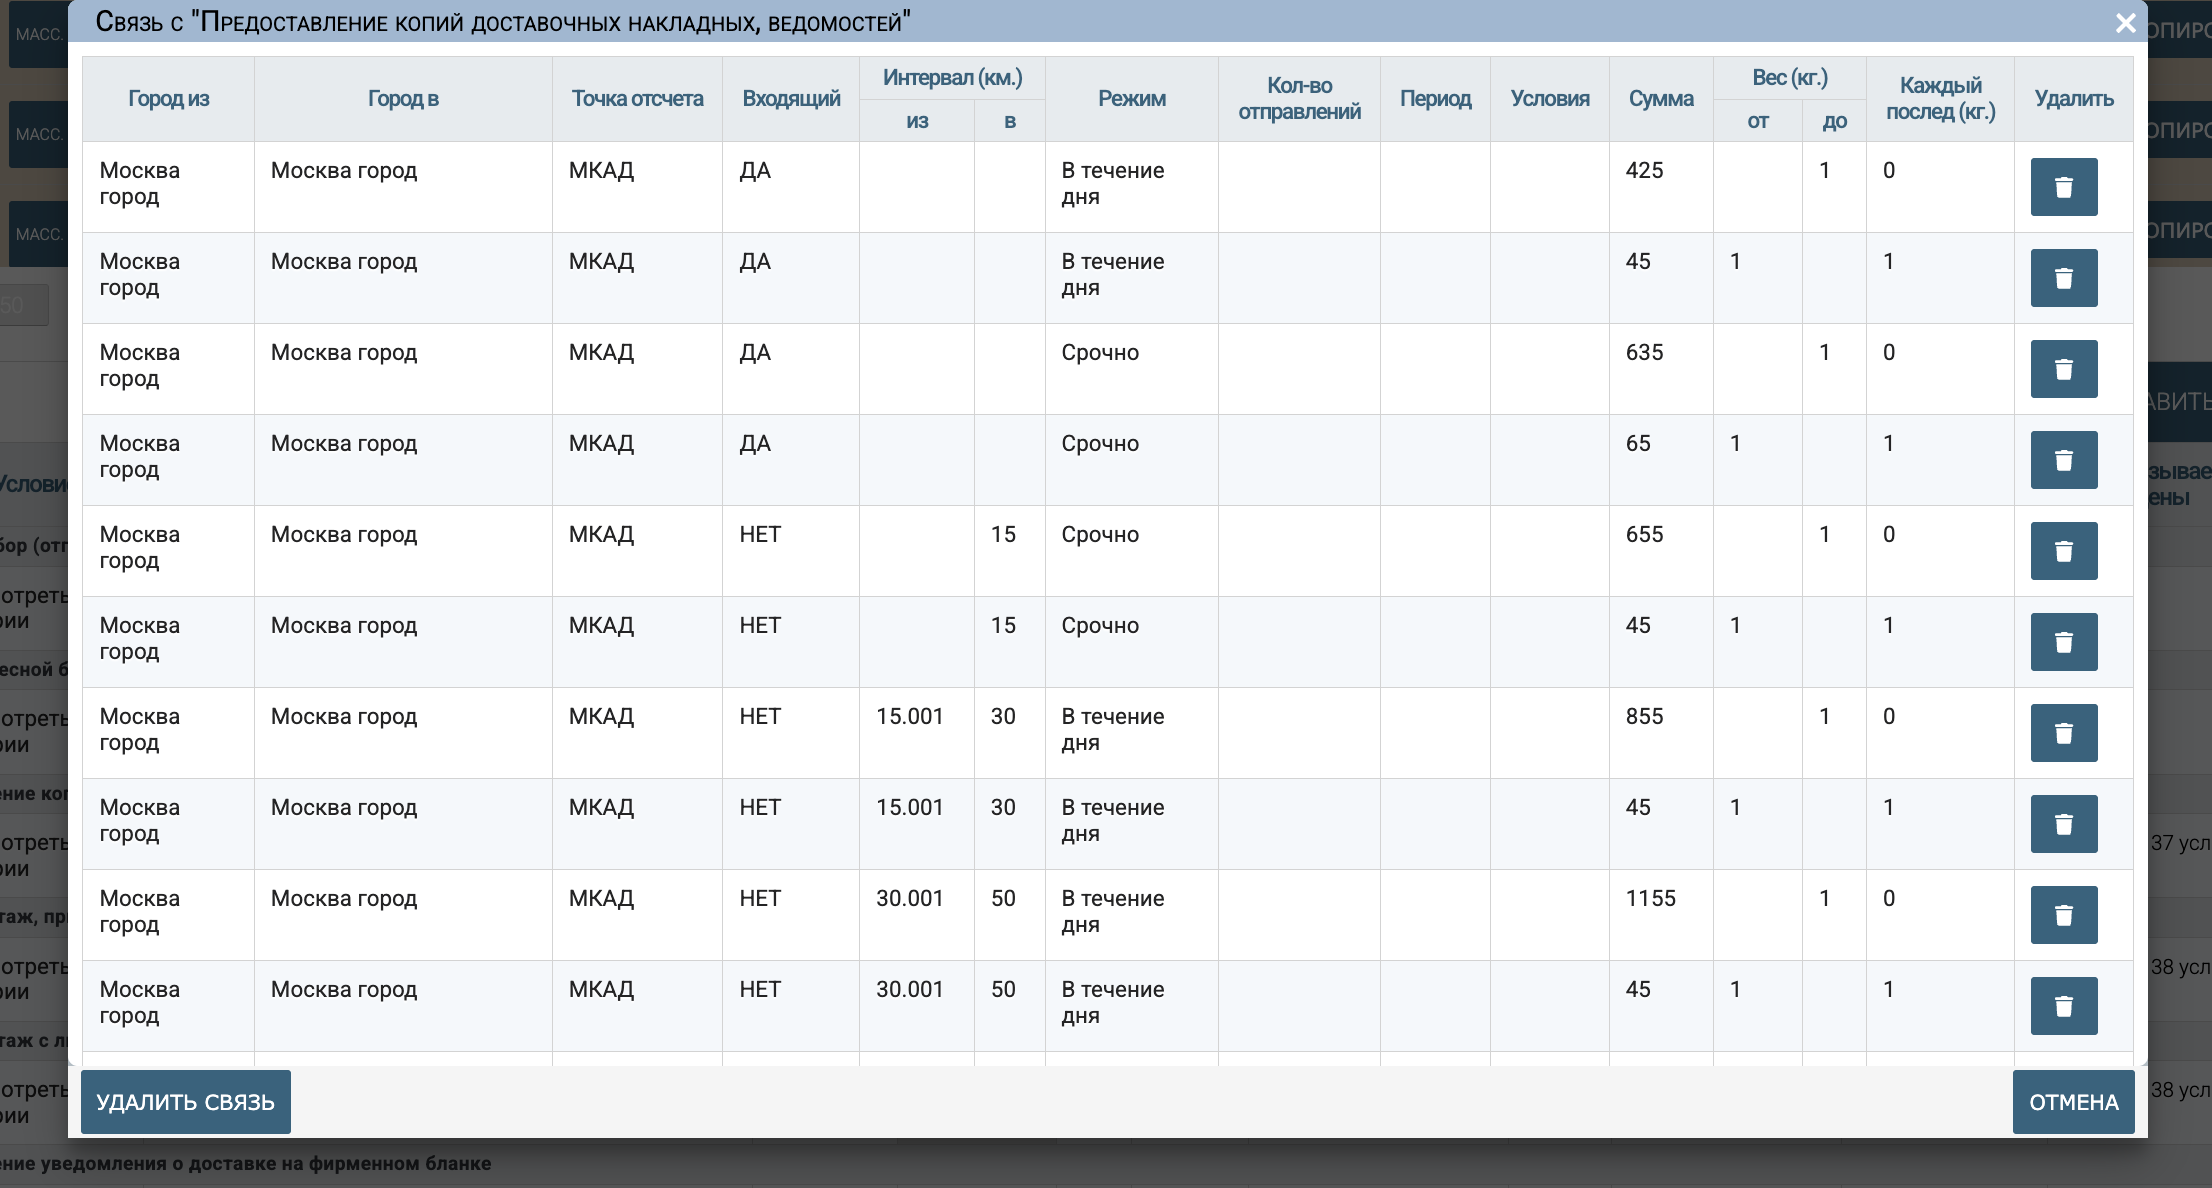Click trash icon for urgent row with sum 635
The width and height of the screenshot is (2212, 1188).
tap(2063, 369)
